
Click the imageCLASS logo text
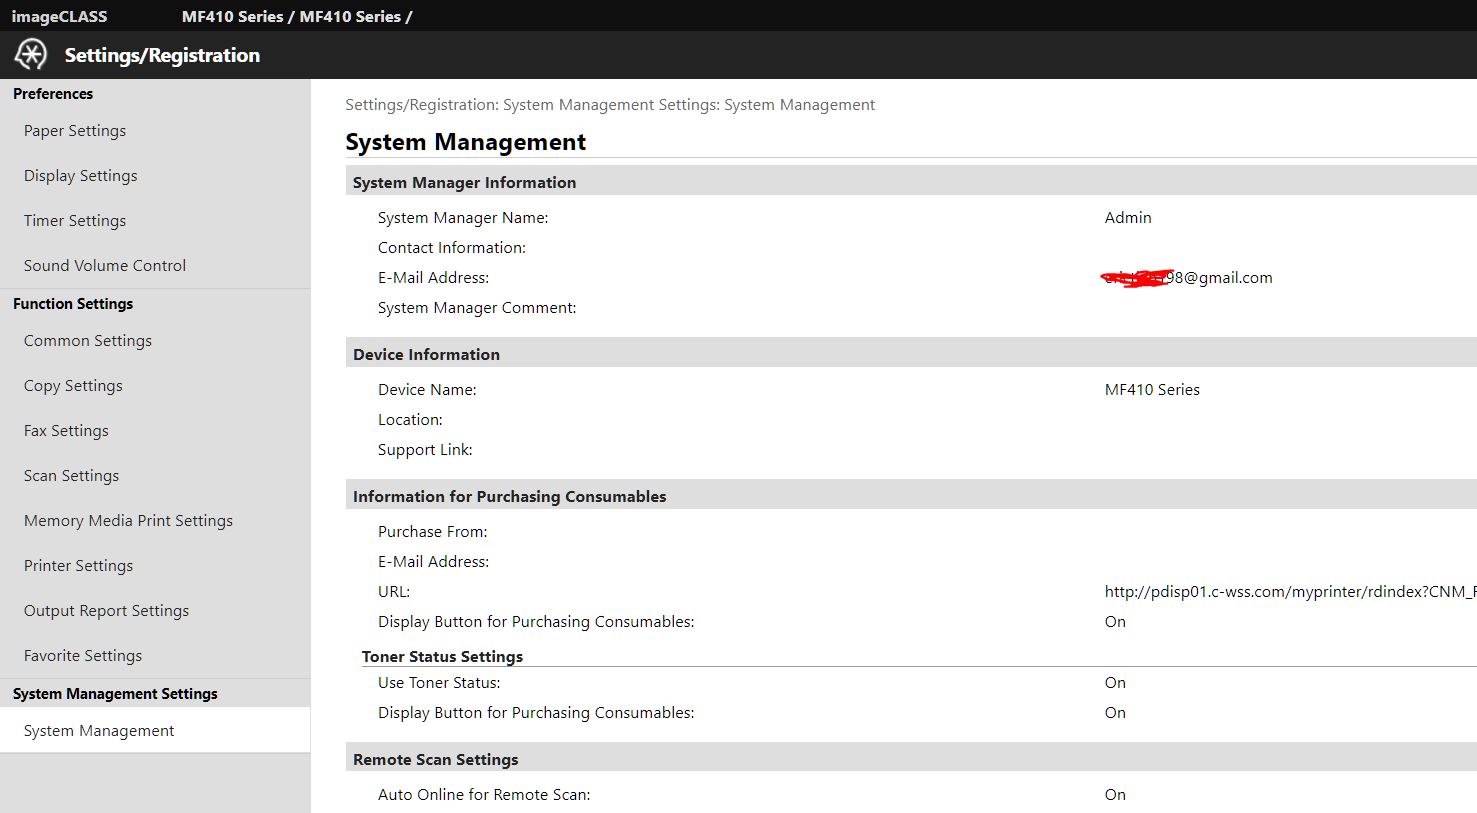[59, 16]
